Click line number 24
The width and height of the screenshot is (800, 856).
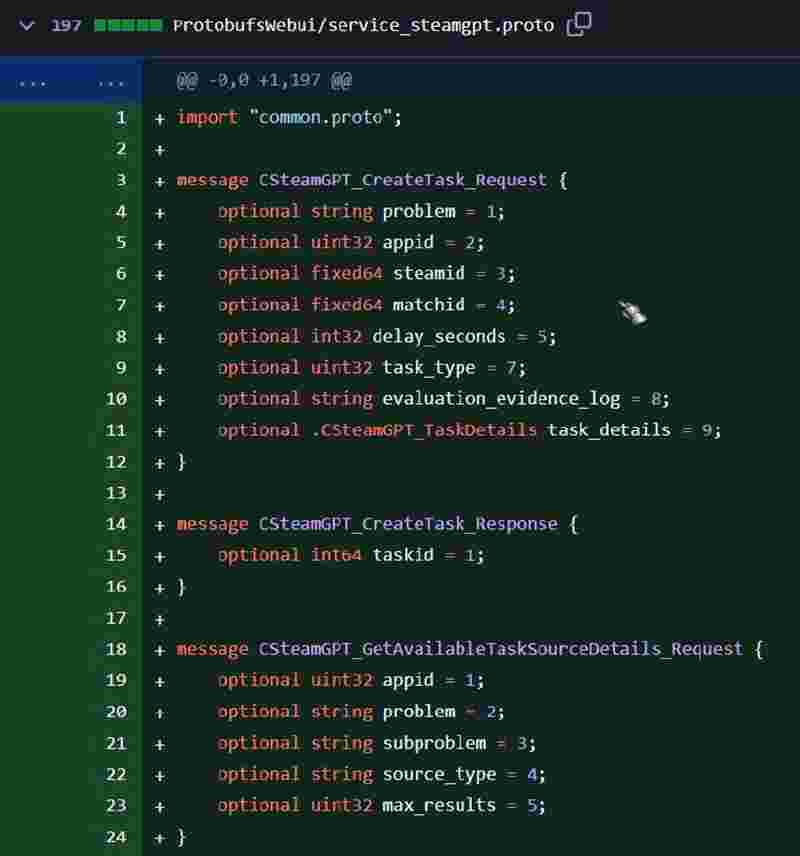click(x=117, y=836)
